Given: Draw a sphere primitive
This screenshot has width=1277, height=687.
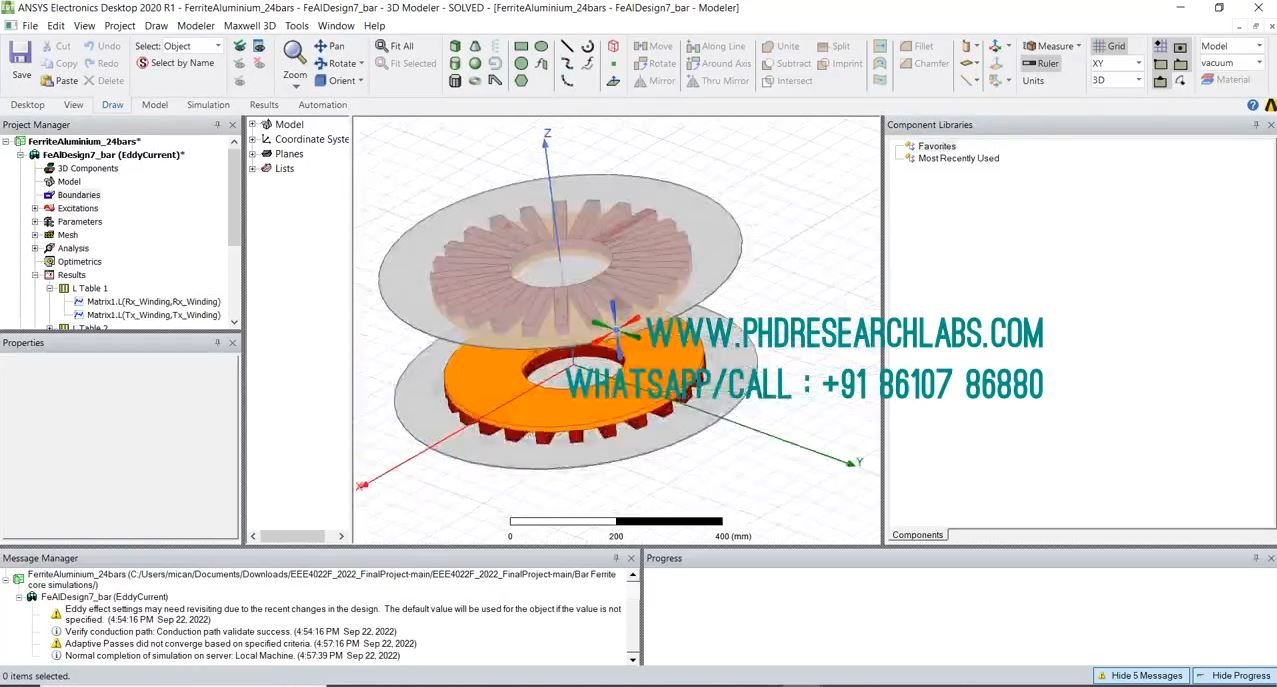Looking at the screenshot, I should tap(475, 64).
